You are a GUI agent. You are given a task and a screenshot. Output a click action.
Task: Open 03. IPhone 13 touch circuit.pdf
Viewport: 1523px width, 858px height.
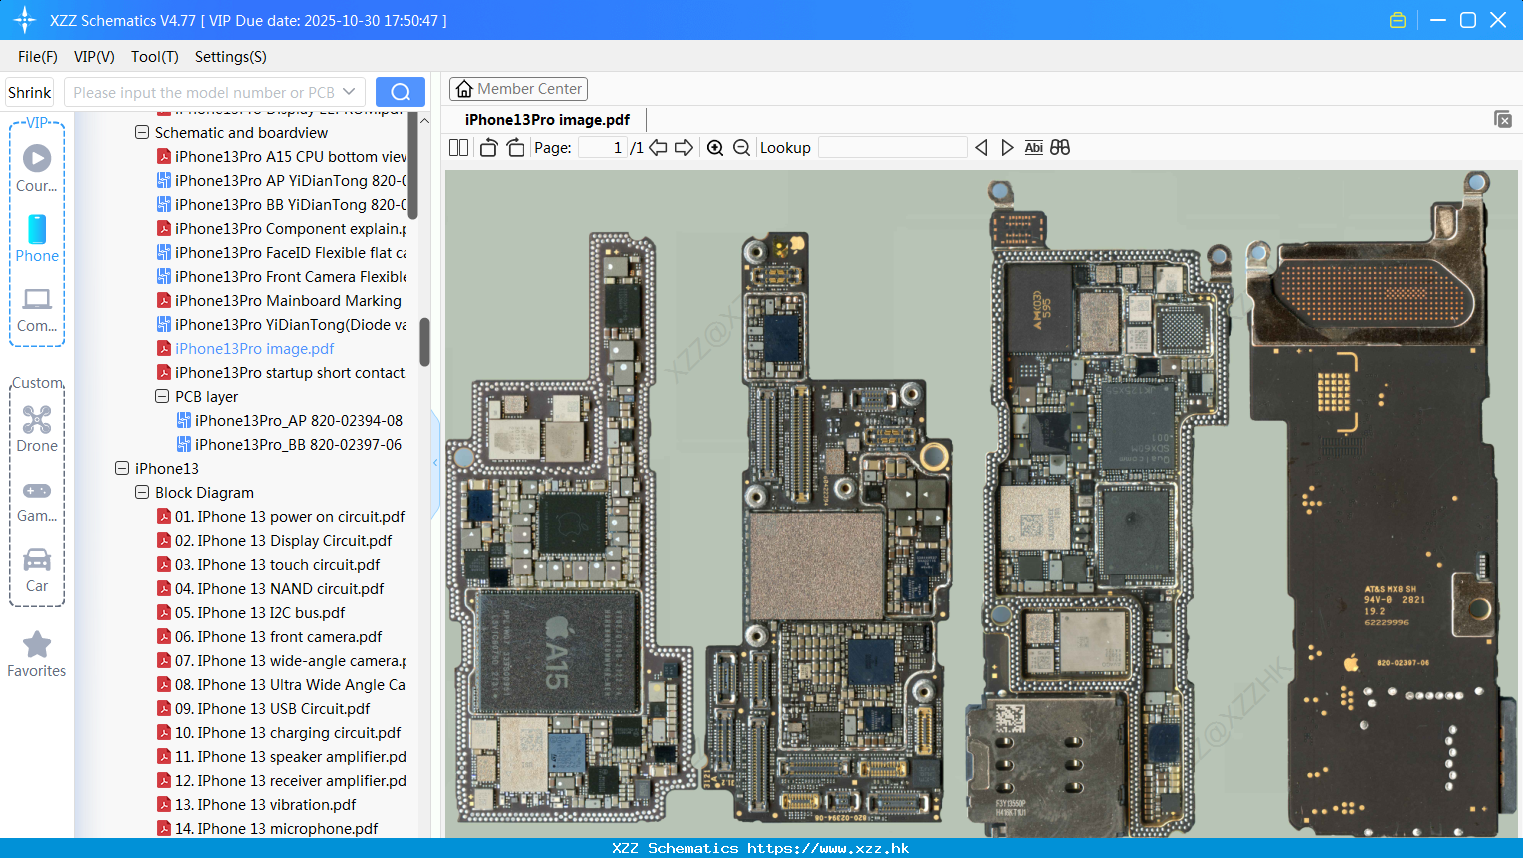(x=269, y=565)
